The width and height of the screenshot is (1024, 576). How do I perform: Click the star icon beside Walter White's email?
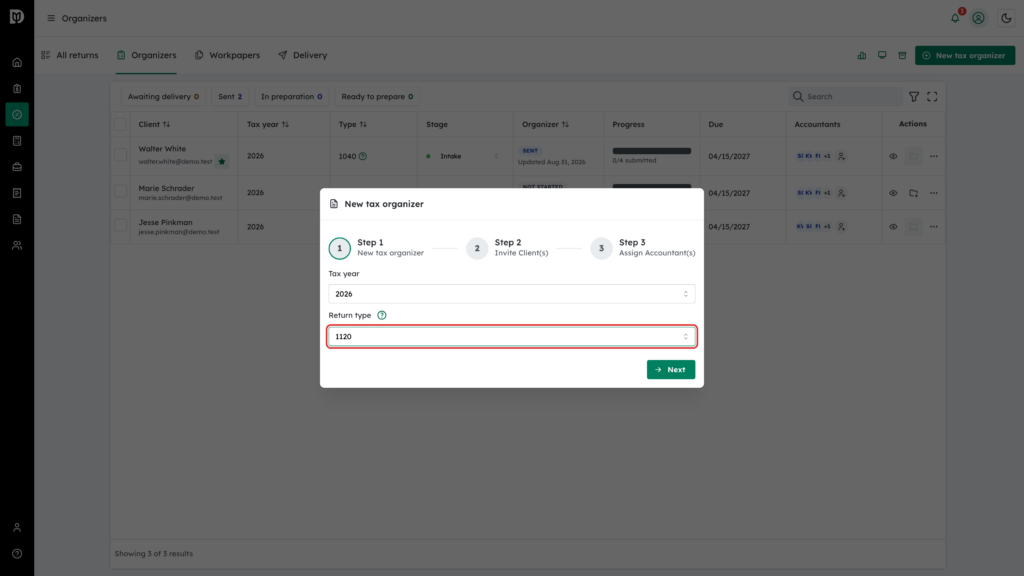(222, 161)
